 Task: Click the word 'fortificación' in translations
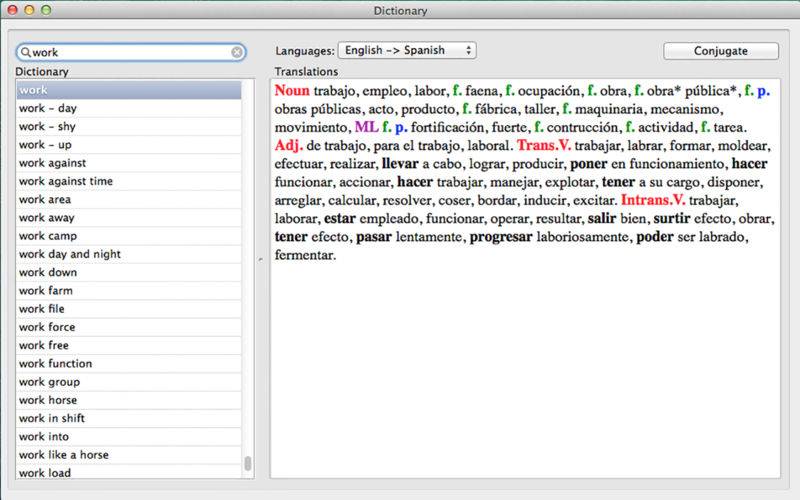coord(447,128)
